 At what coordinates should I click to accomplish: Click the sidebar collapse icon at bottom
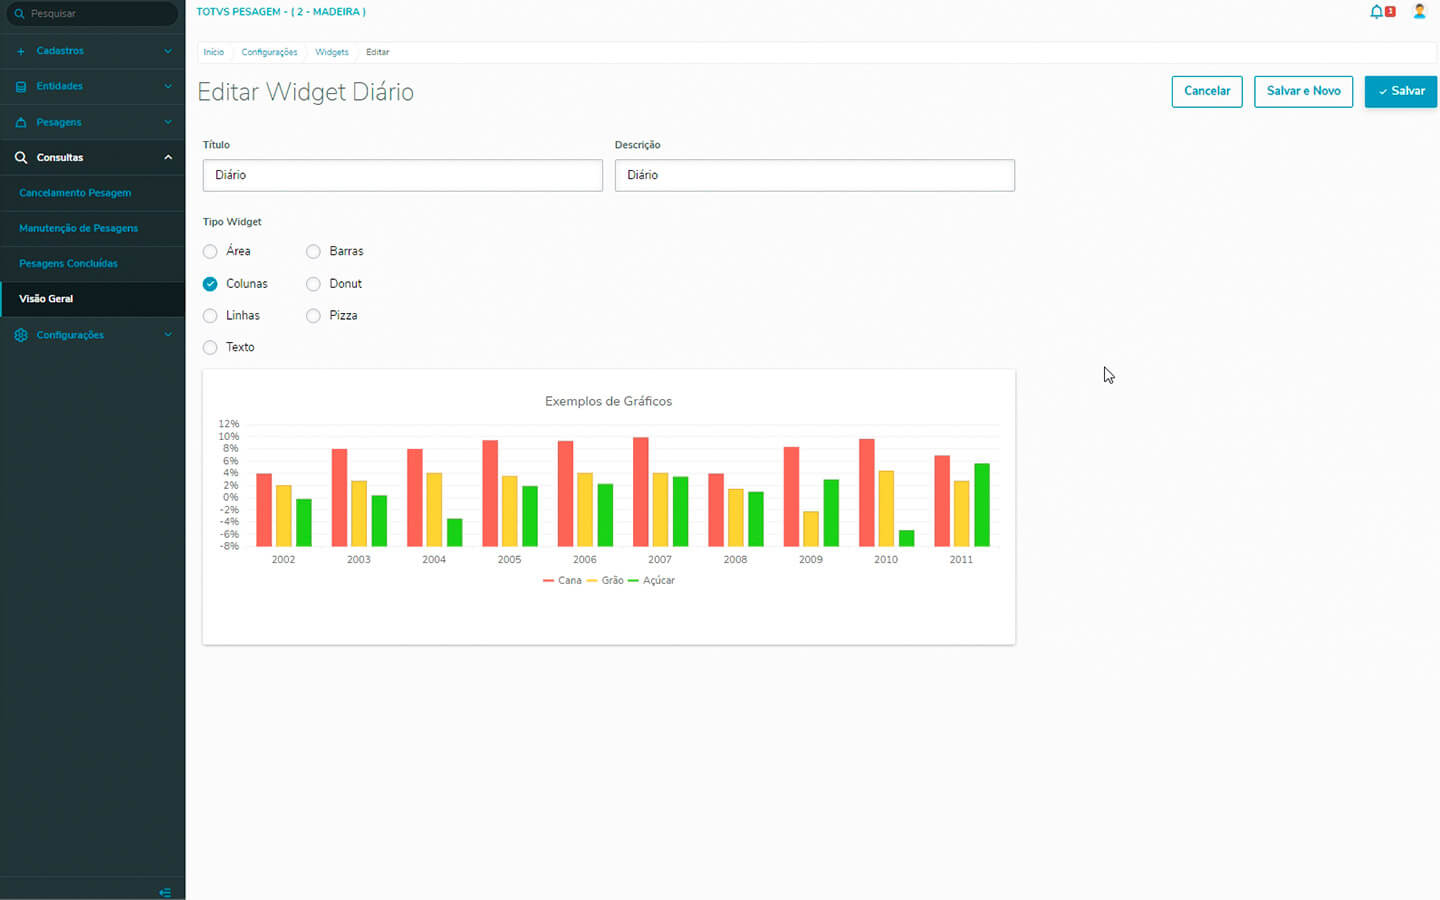(165, 892)
